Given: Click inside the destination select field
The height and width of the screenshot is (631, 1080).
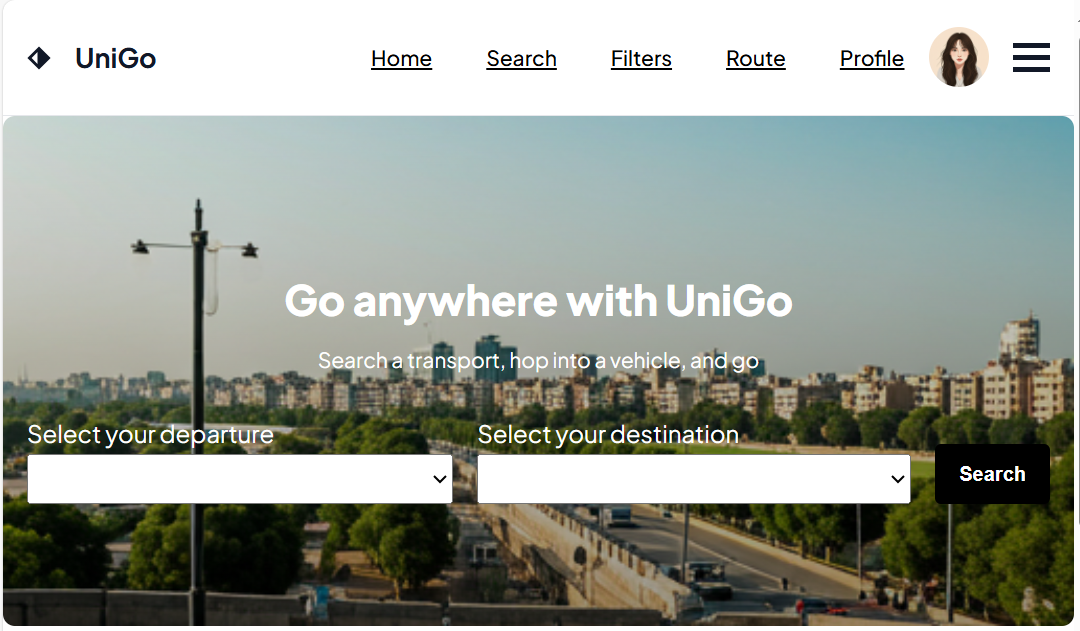Looking at the screenshot, I should coord(650,478).
